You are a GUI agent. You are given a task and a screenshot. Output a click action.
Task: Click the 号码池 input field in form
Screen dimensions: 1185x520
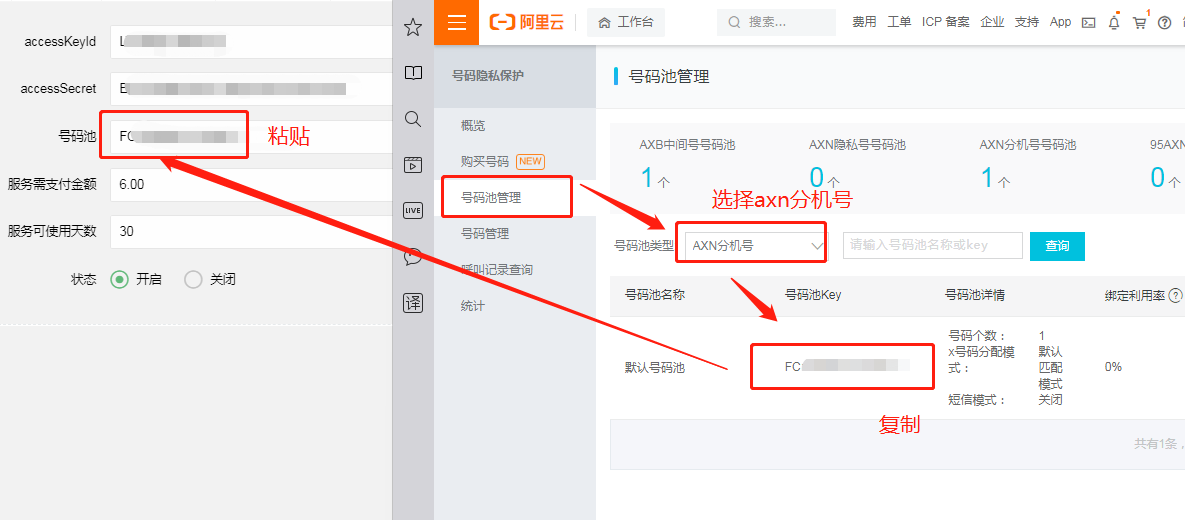(251, 137)
